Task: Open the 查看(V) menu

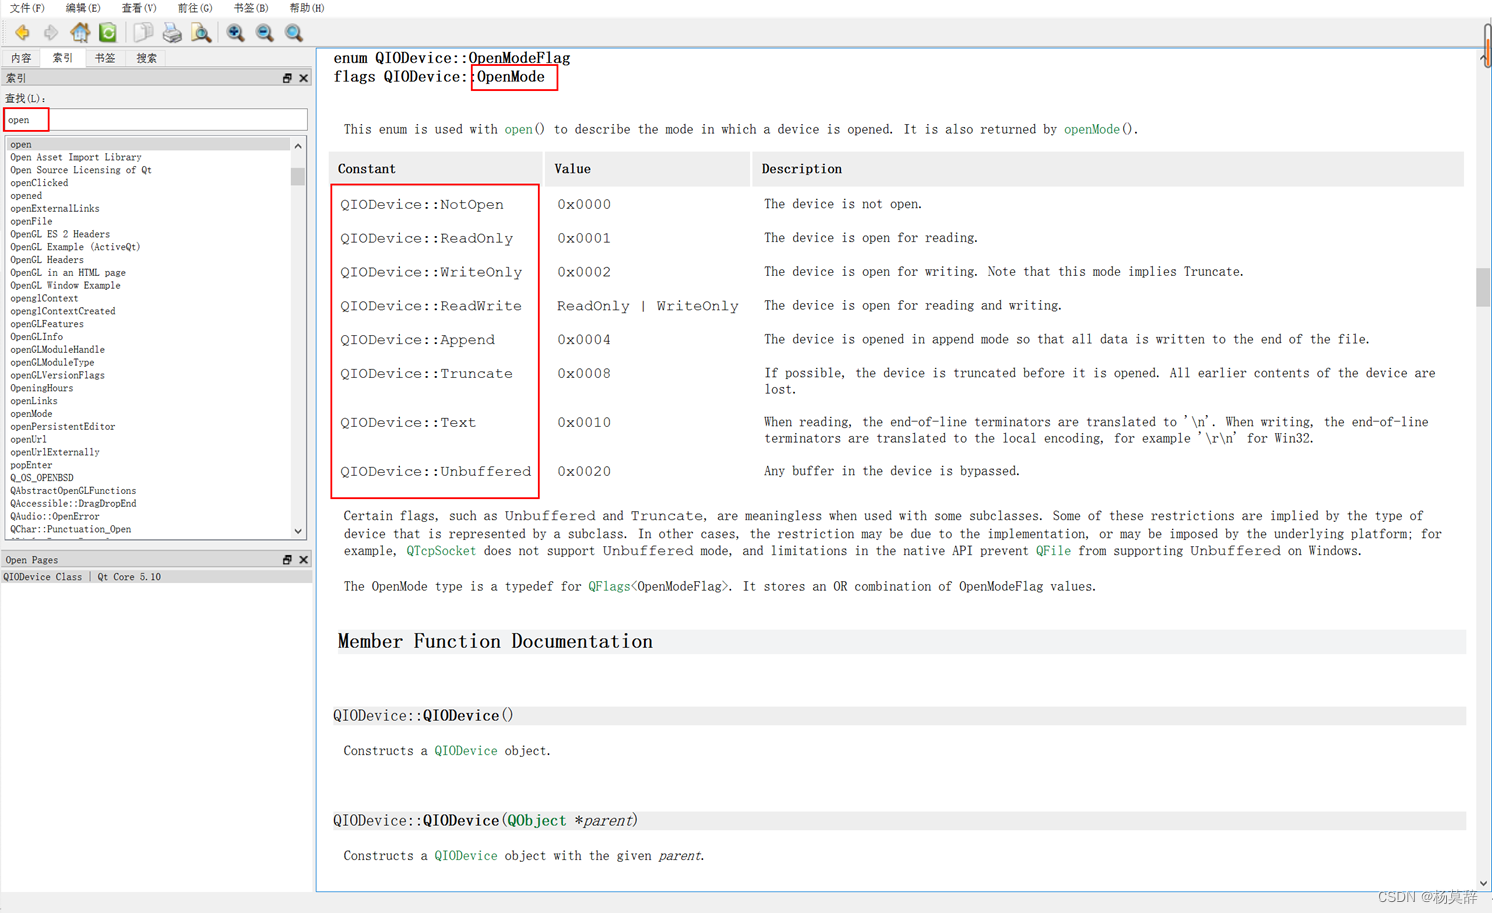Action: coord(139,8)
